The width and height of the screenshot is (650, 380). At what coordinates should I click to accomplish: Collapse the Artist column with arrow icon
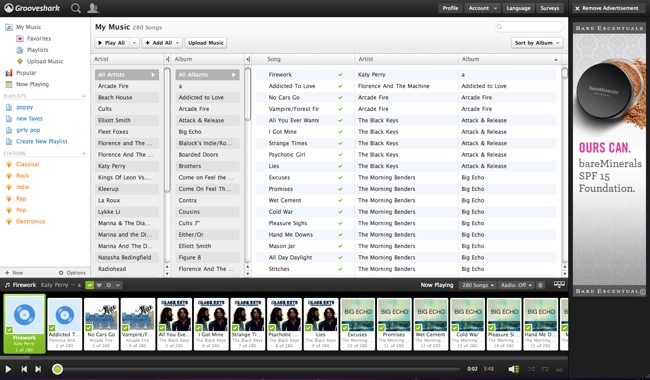(x=167, y=59)
